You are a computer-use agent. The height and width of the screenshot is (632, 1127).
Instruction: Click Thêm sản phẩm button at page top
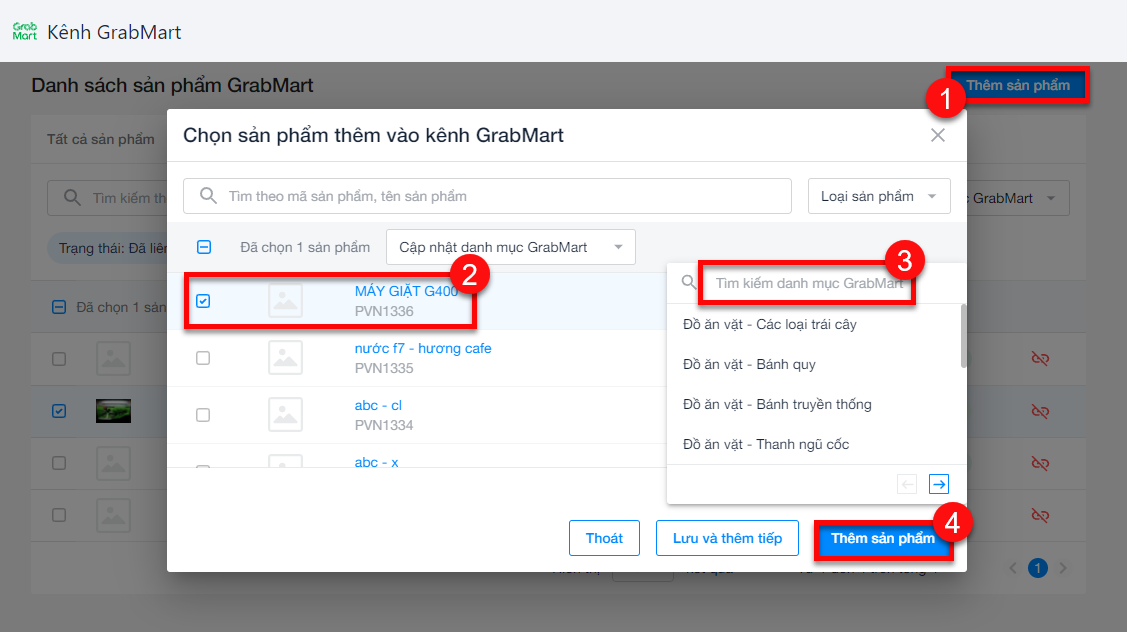coord(1018,86)
